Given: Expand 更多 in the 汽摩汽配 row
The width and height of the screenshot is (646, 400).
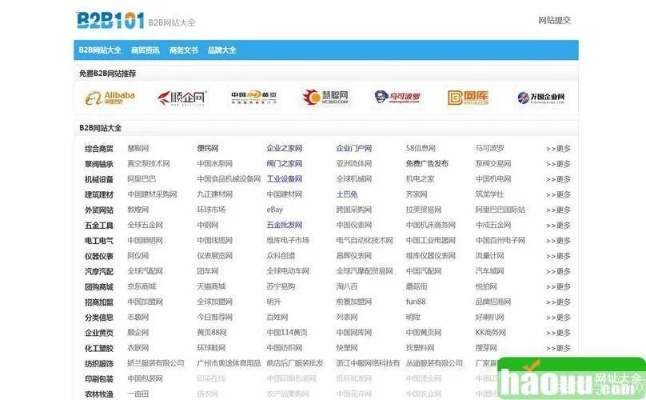Looking at the screenshot, I should [x=558, y=271].
